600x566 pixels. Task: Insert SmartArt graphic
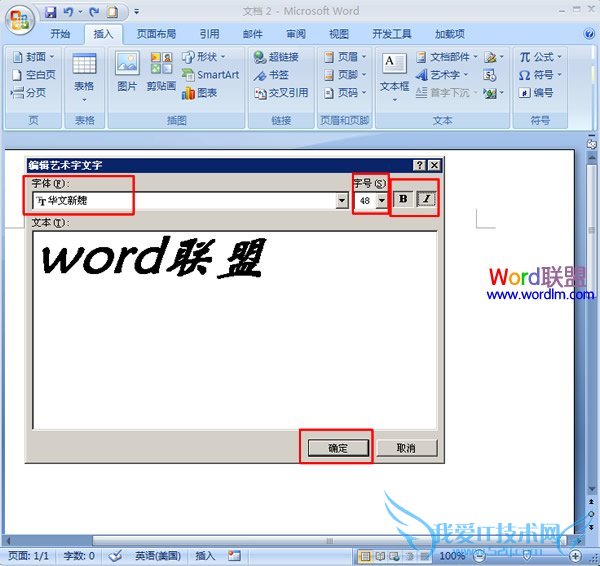[x=210, y=75]
